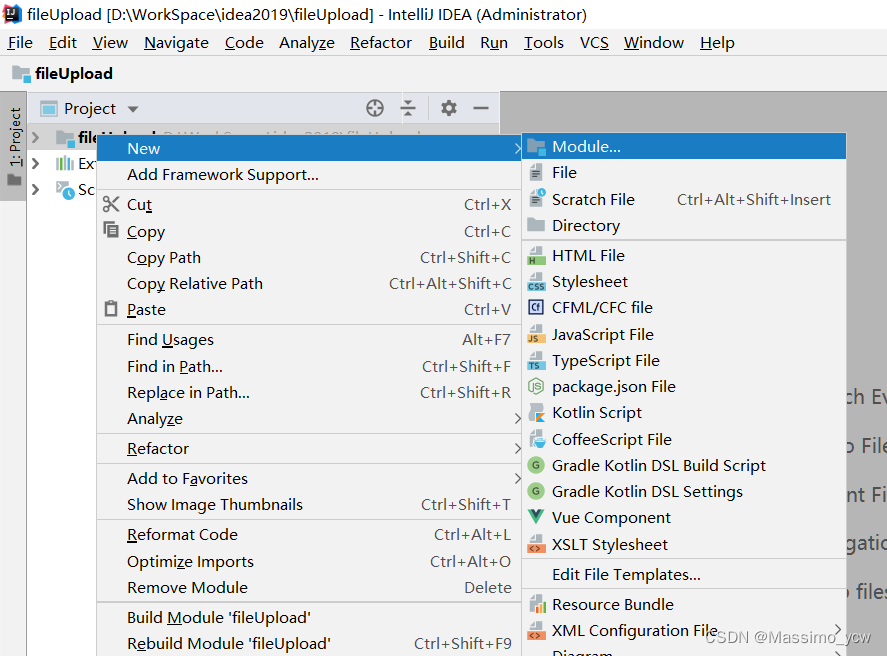Expand the Analyze submenu arrow
Viewport: 887px width, 656px height.
click(x=517, y=418)
